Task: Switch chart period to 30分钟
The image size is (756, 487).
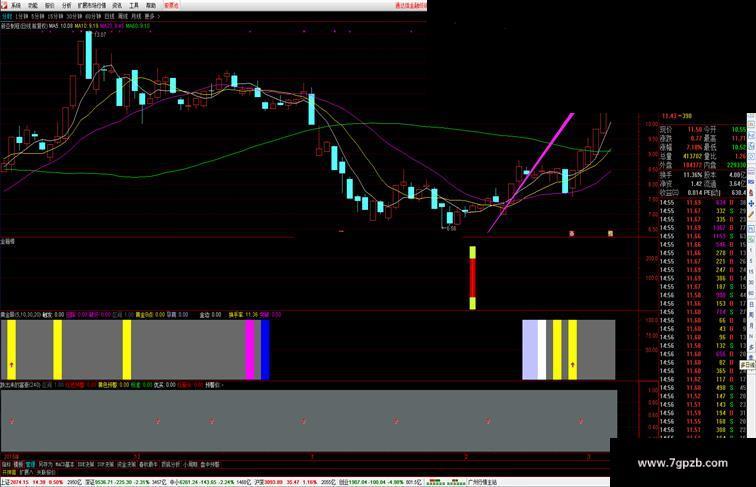Action: click(74, 16)
